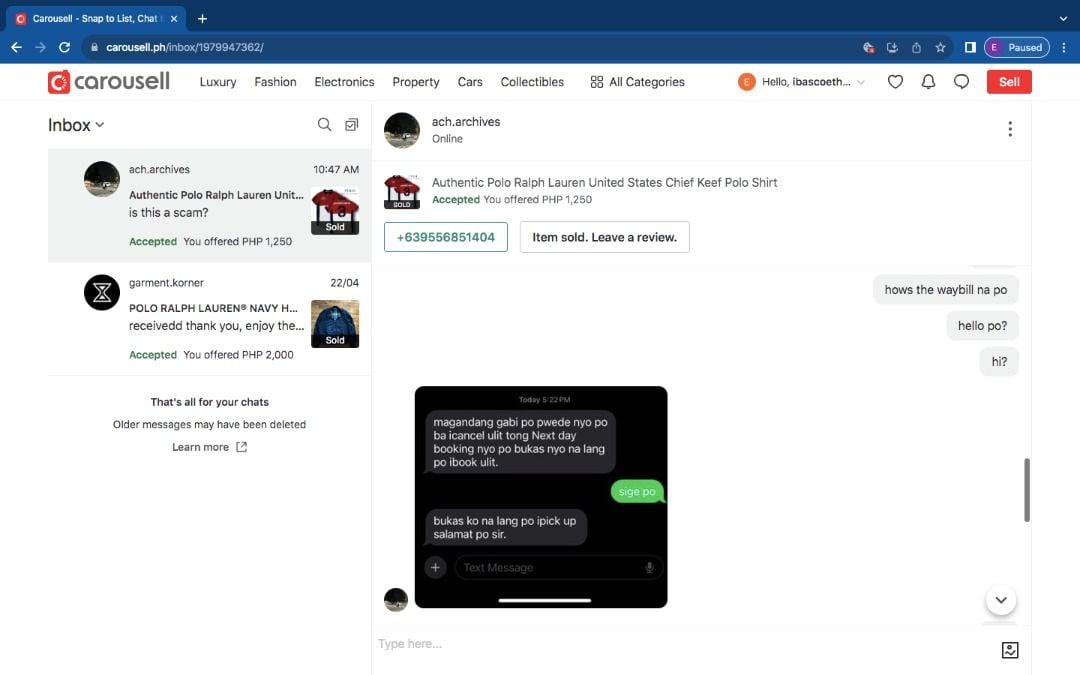The height and width of the screenshot is (675, 1080).
Task: Open the Property category
Action: 416,82
